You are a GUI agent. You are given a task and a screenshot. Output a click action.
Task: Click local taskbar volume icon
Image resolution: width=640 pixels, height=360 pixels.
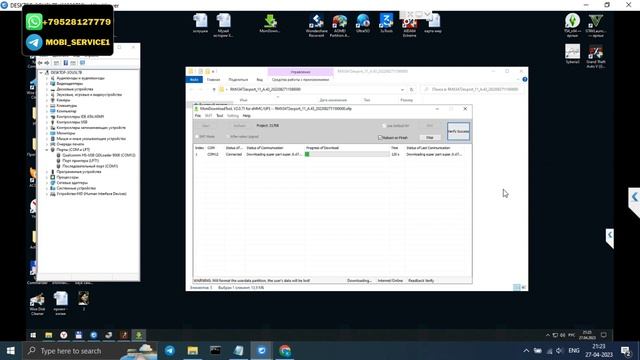(559, 351)
